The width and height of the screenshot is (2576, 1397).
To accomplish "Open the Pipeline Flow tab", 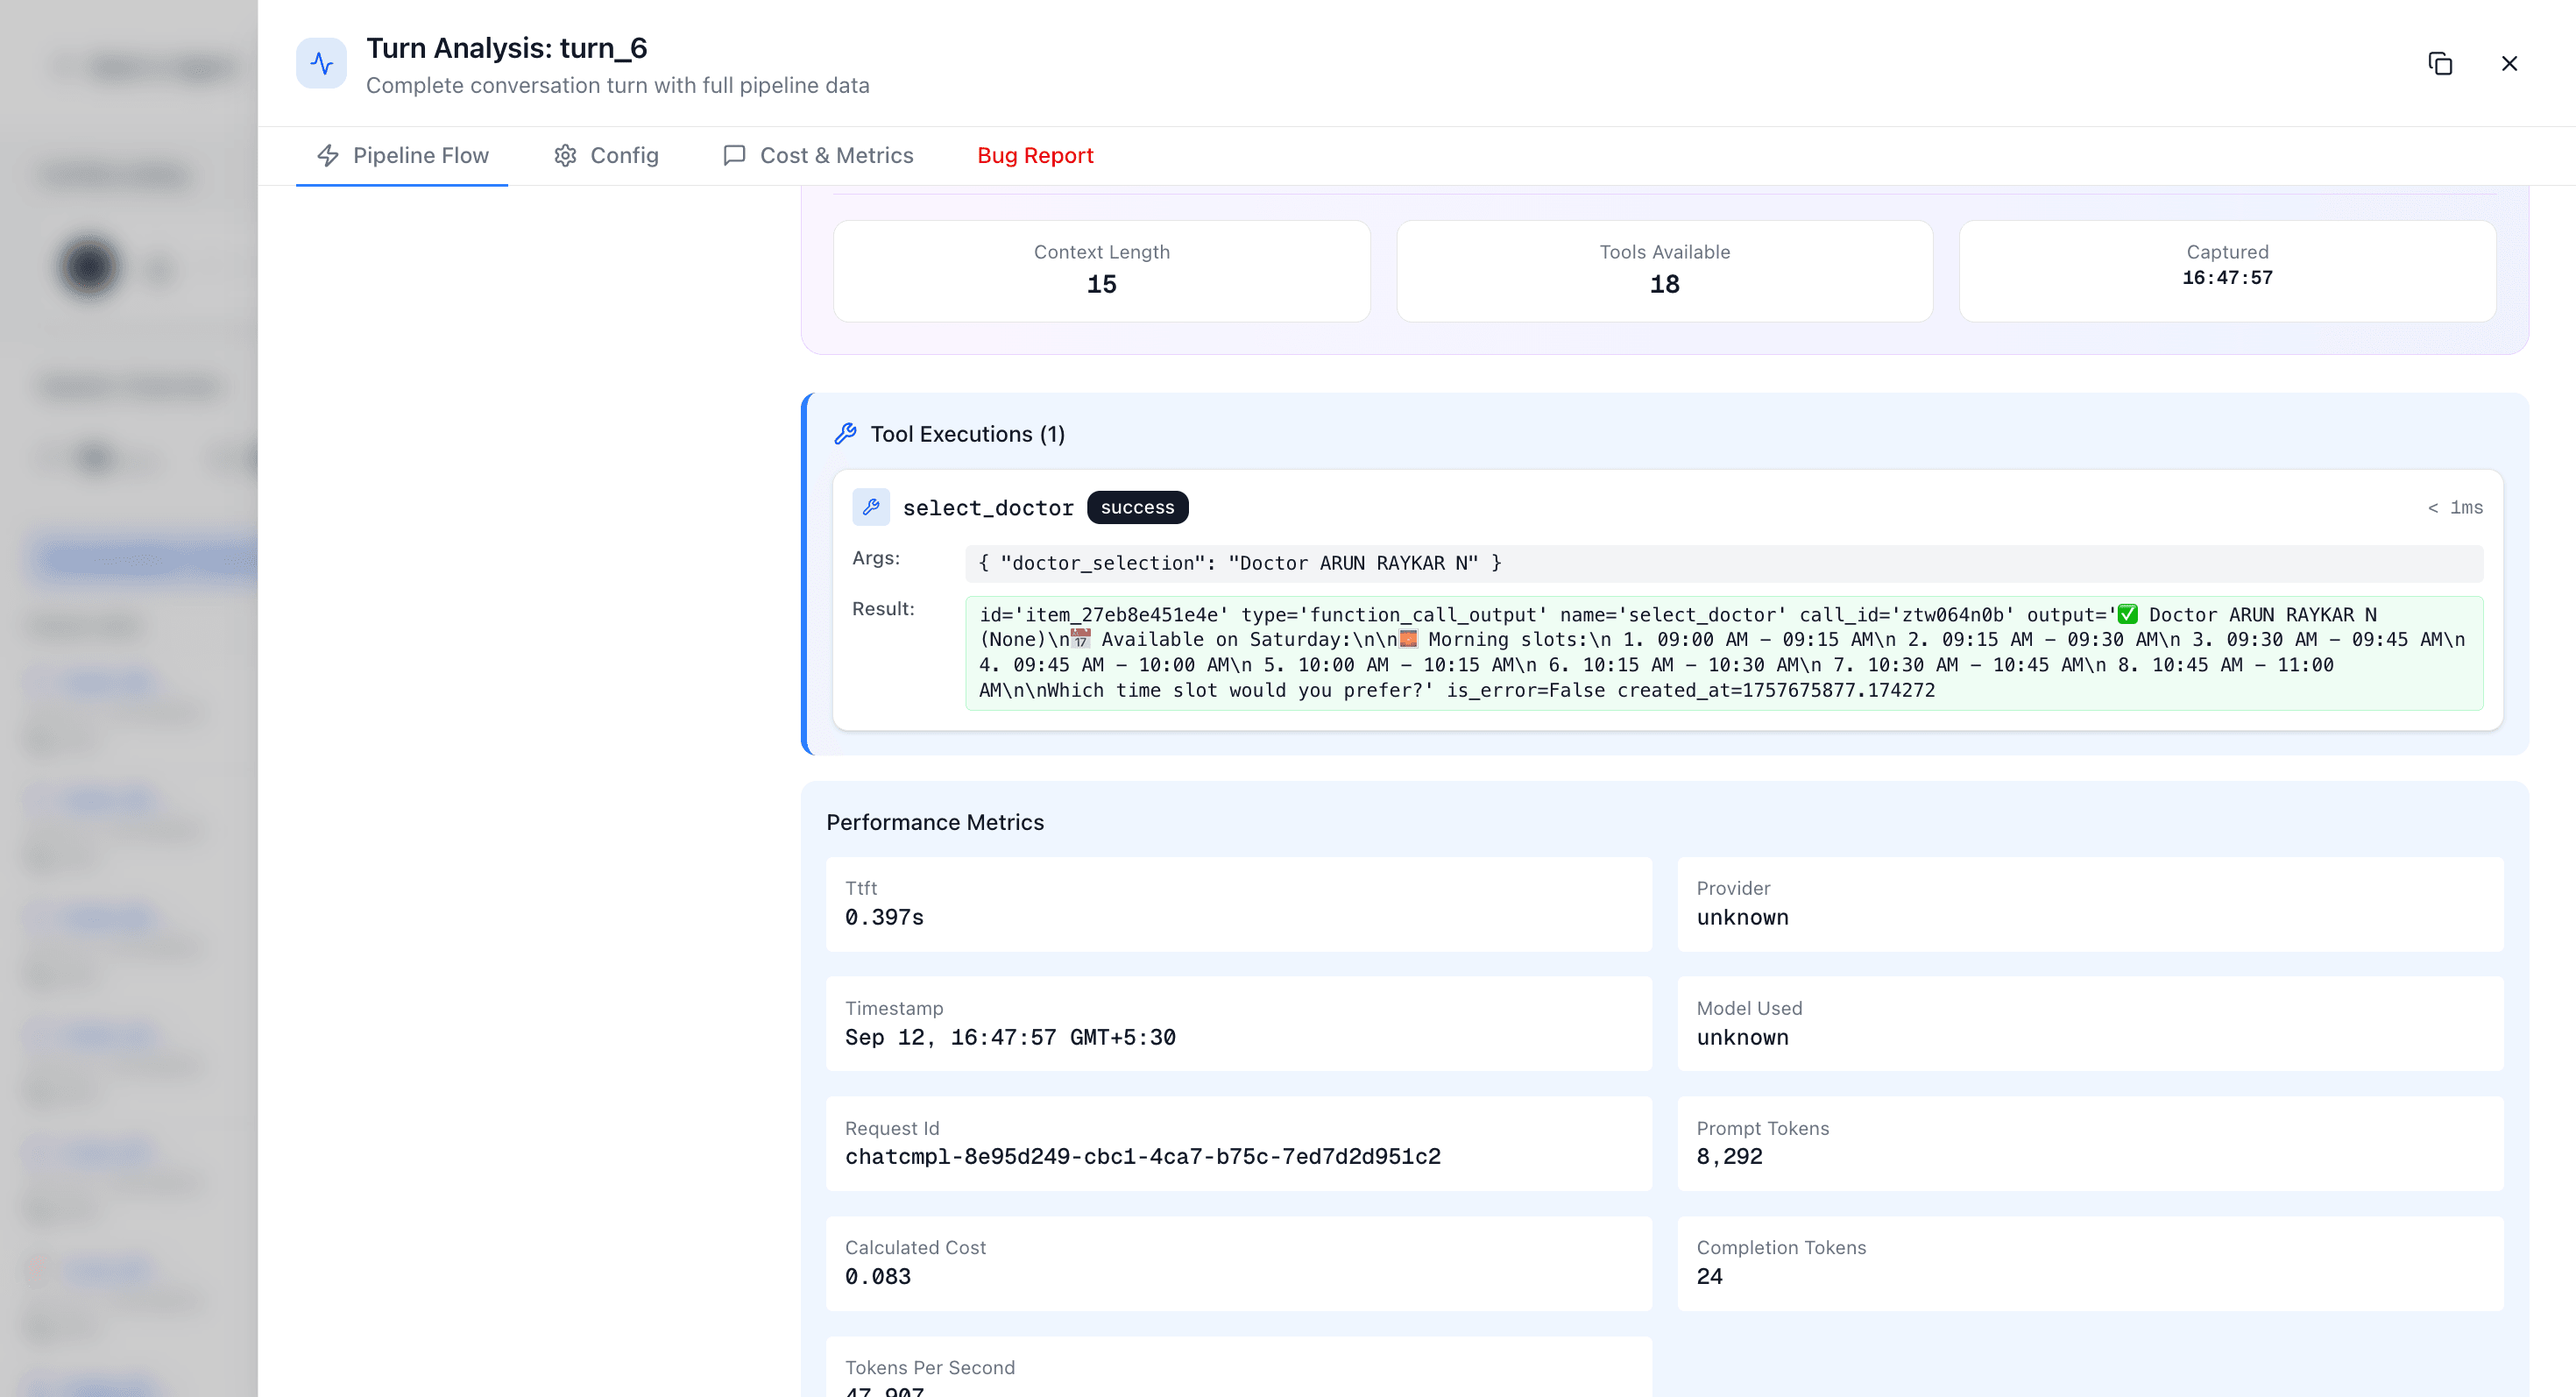I will tap(402, 155).
